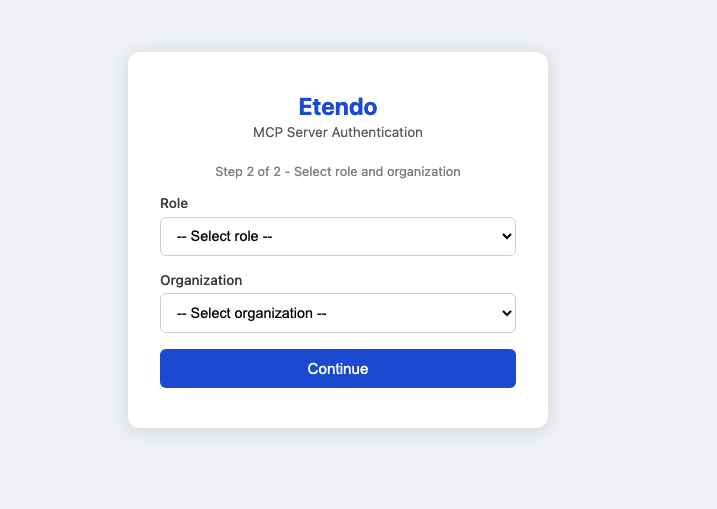Click the Etendo heading
This screenshot has width=717, height=509.
[338, 107]
